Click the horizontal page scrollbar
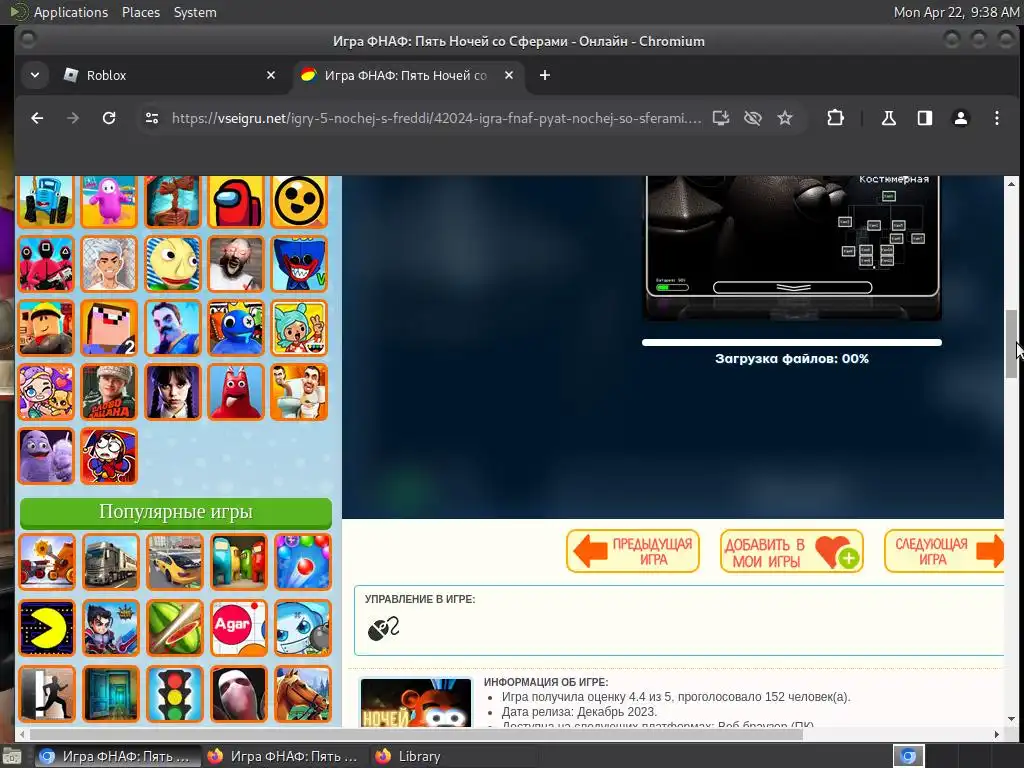1024x768 pixels. click(x=415, y=734)
